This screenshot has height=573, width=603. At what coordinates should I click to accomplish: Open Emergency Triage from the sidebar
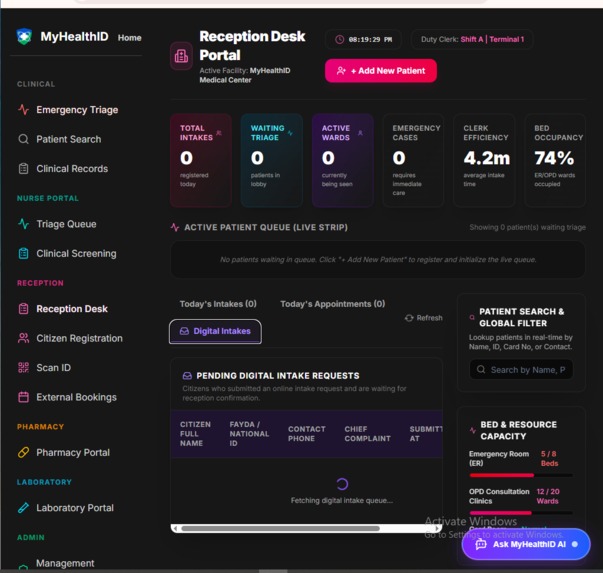point(77,110)
